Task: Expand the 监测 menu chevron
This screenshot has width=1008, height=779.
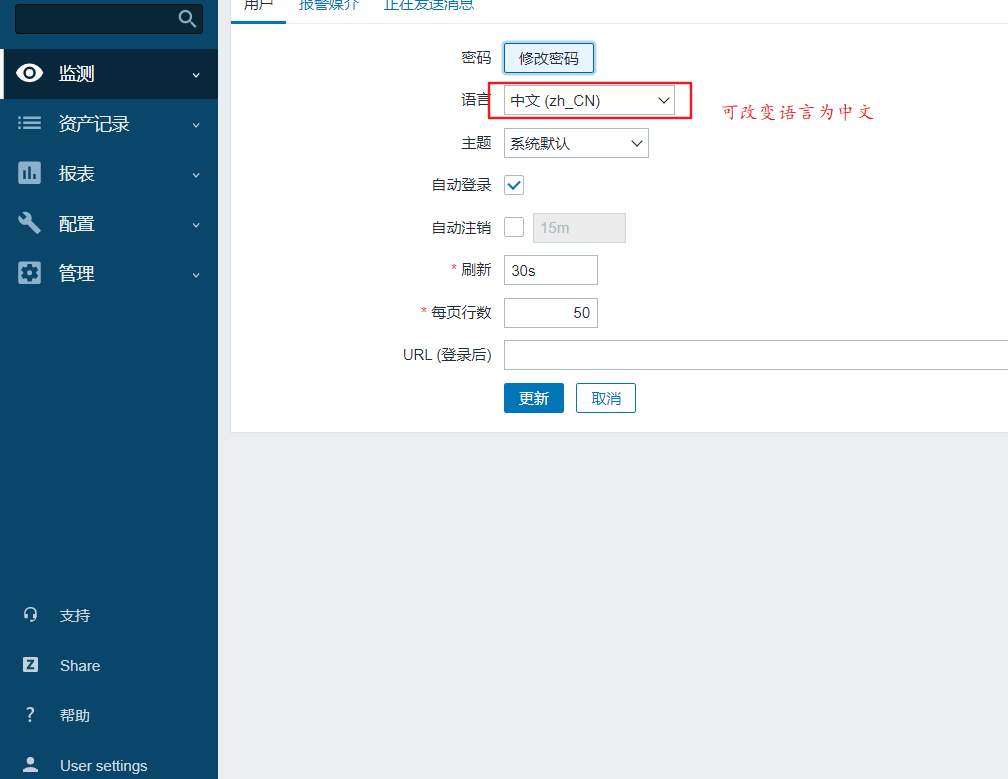Action: coord(196,75)
